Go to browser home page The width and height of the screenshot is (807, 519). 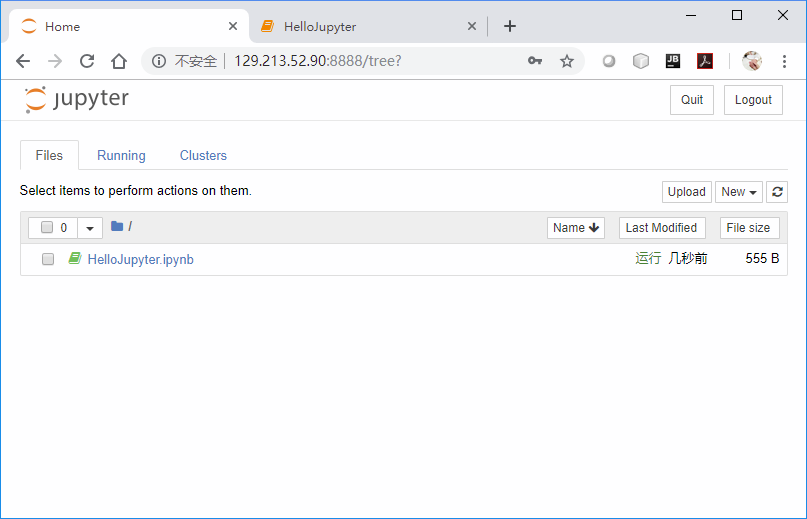pos(119,61)
